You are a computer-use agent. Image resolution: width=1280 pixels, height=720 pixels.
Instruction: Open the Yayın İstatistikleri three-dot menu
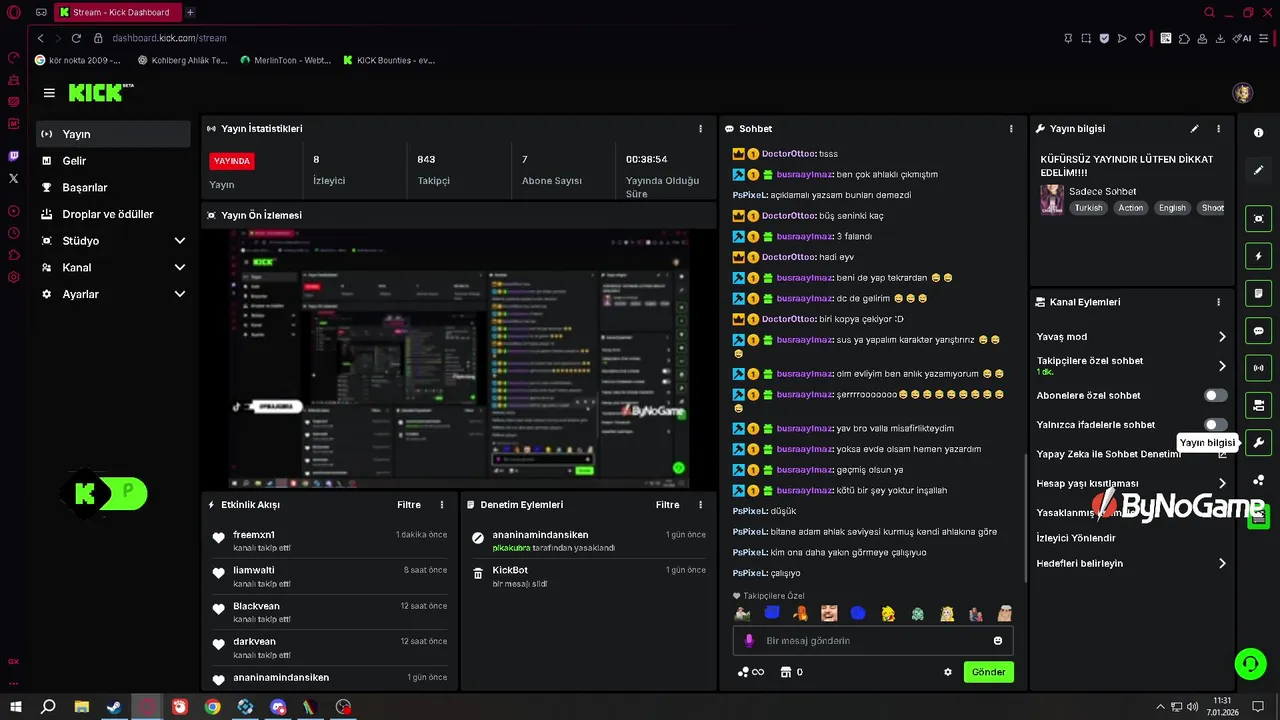point(700,128)
